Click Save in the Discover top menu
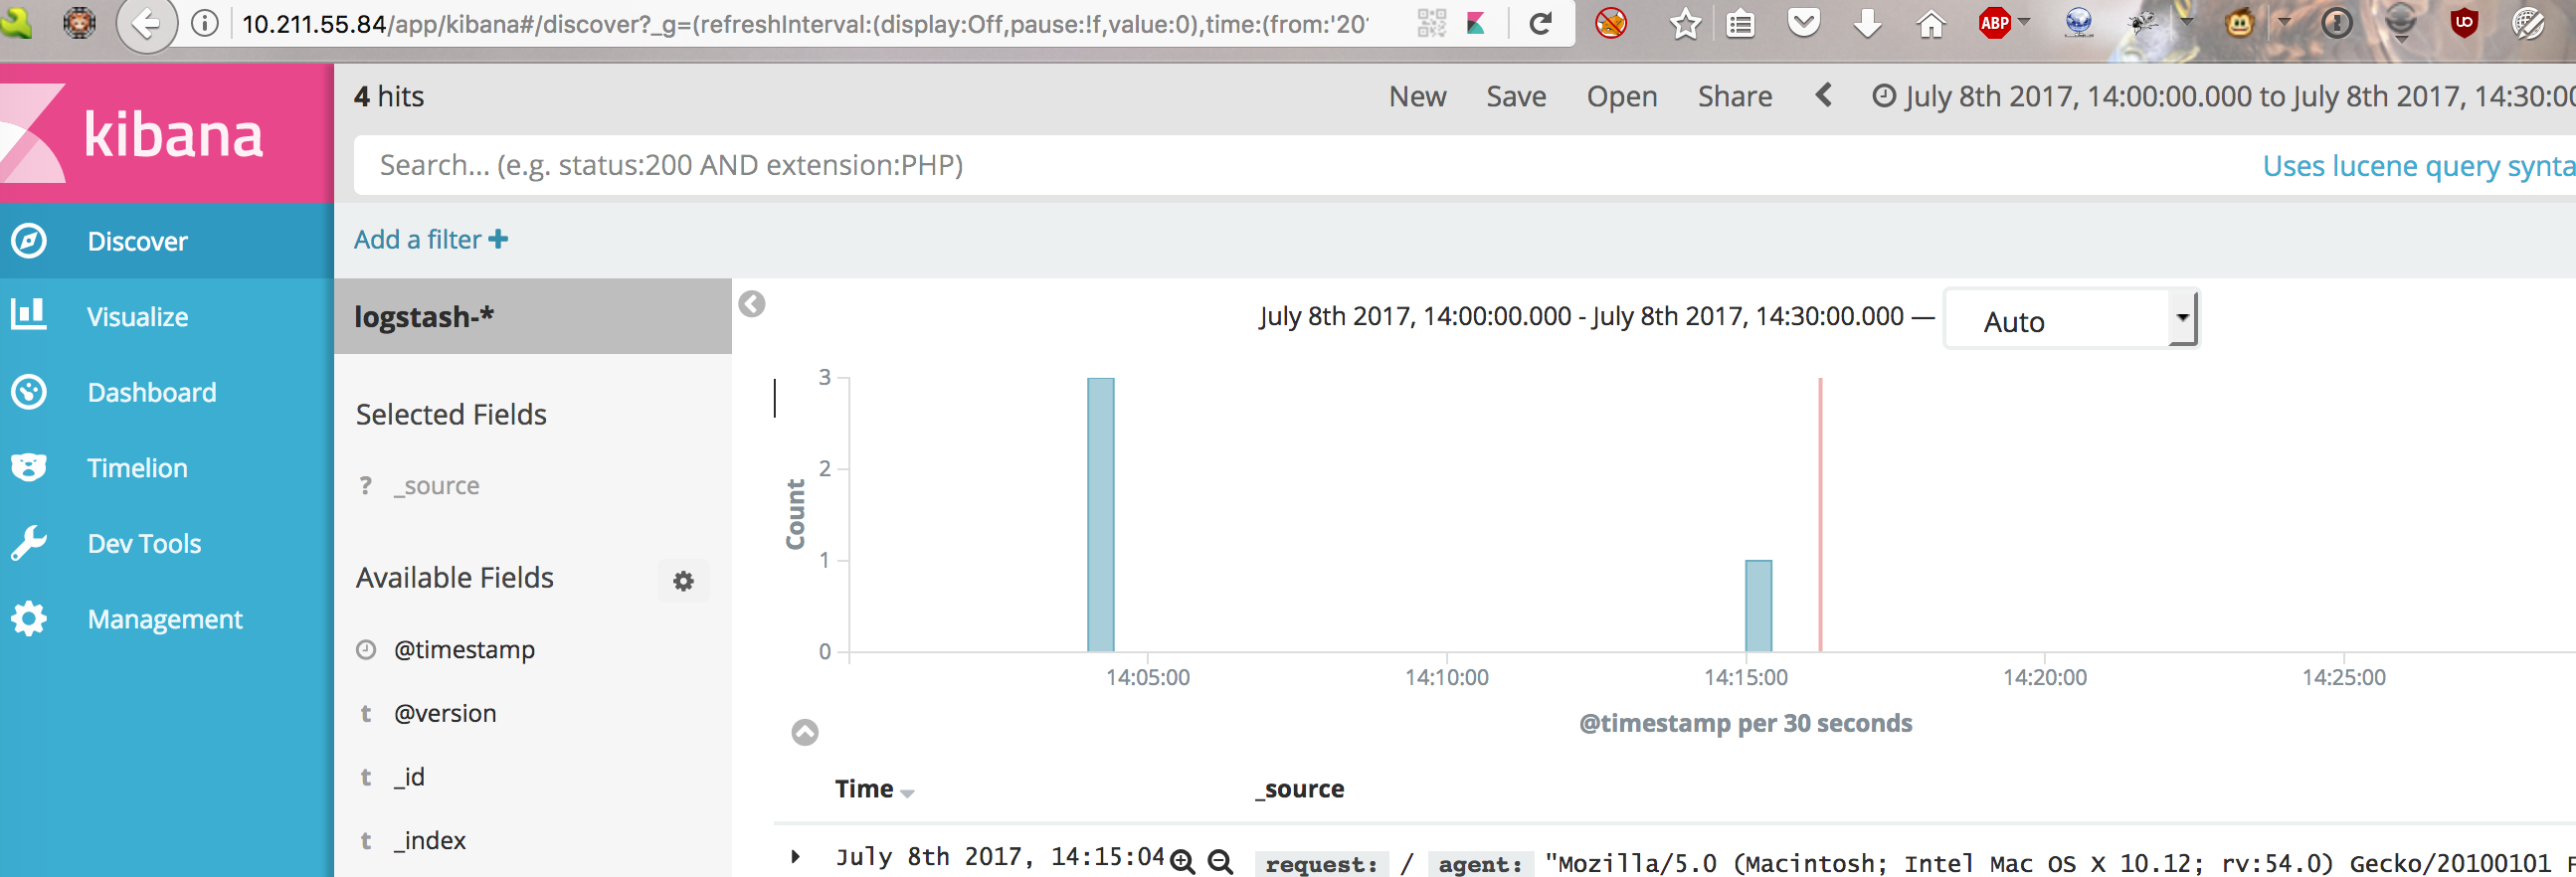Image resolution: width=2576 pixels, height=877 pixels. click(1516, 96)
